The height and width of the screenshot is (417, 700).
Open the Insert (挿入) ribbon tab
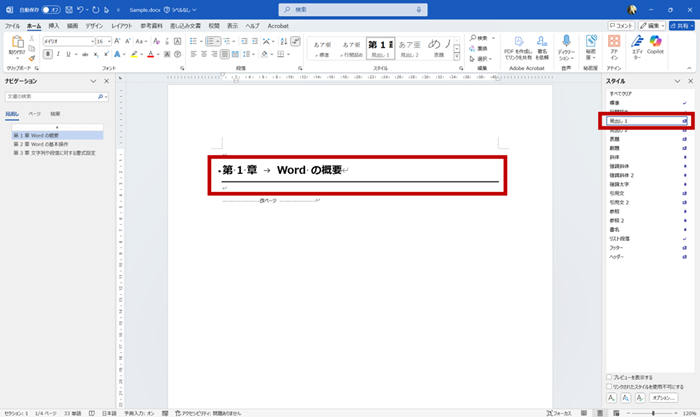(x=54, y=25)
